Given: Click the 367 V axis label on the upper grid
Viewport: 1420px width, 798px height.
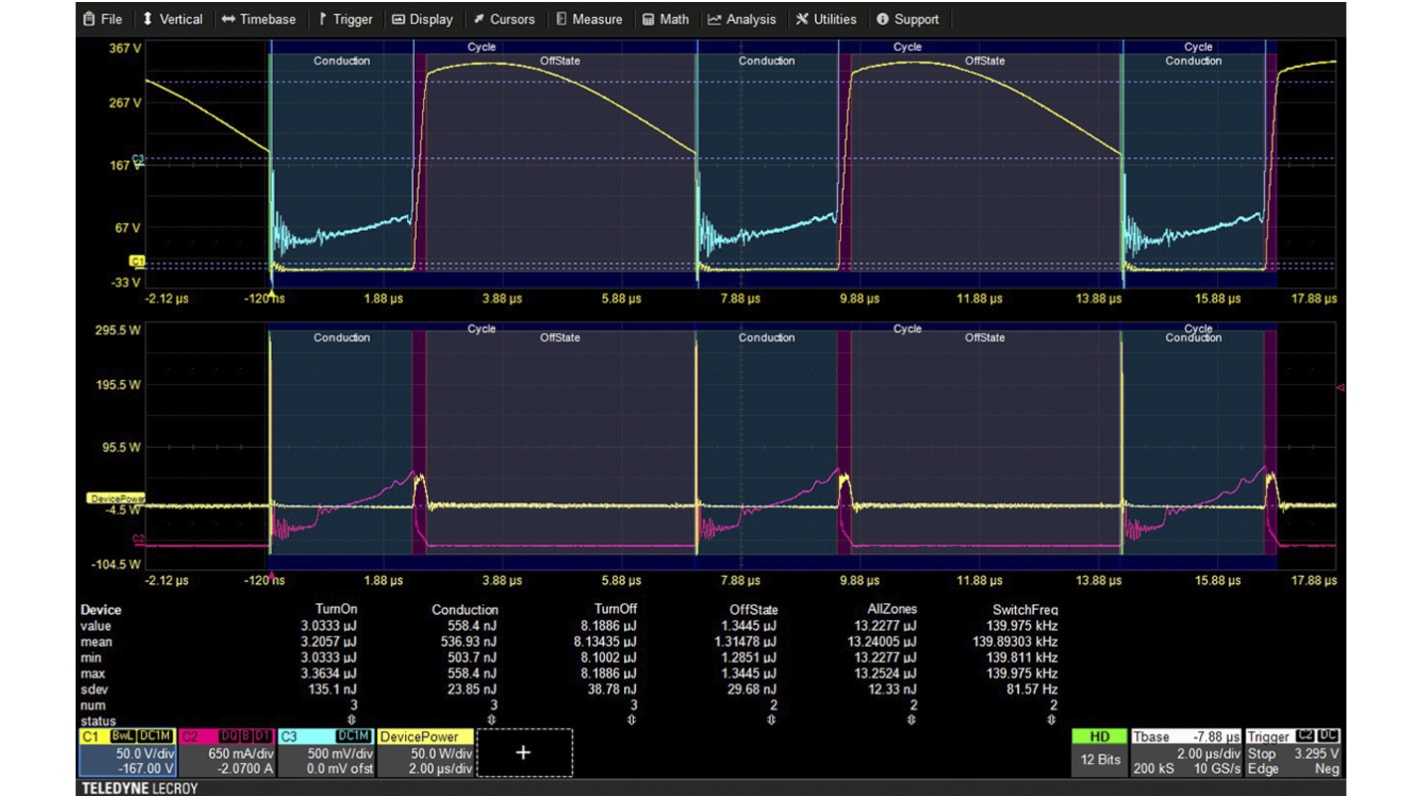Looking at the screenshot, I should pyautogui.click(x=125, y=48).
